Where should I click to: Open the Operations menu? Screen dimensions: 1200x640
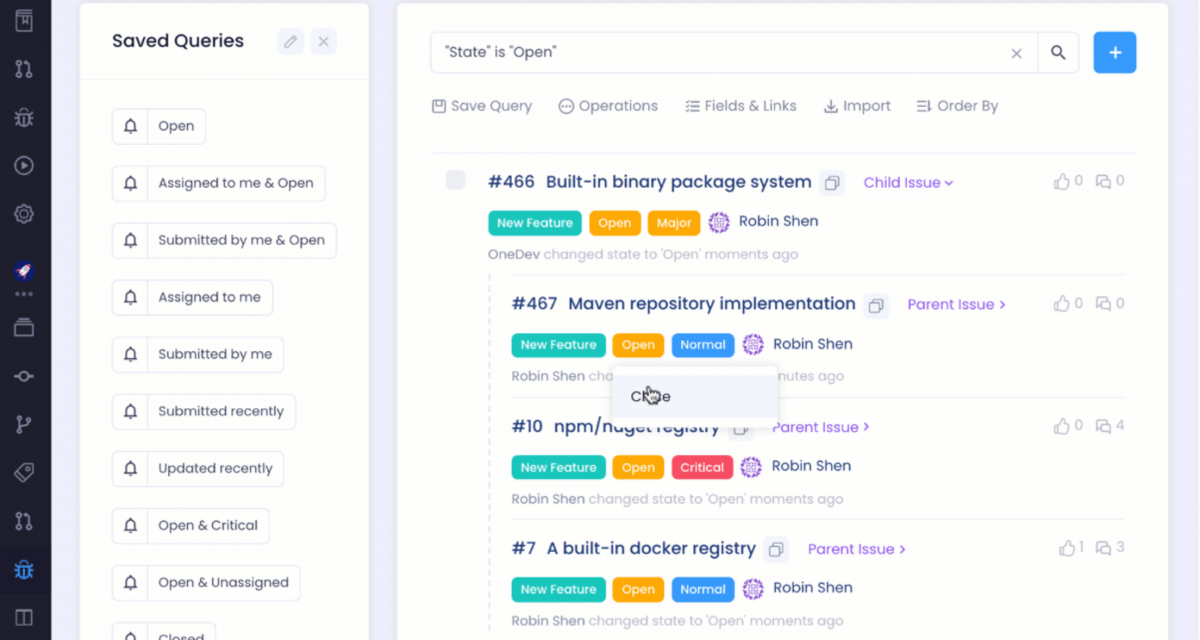coord(608,106)
